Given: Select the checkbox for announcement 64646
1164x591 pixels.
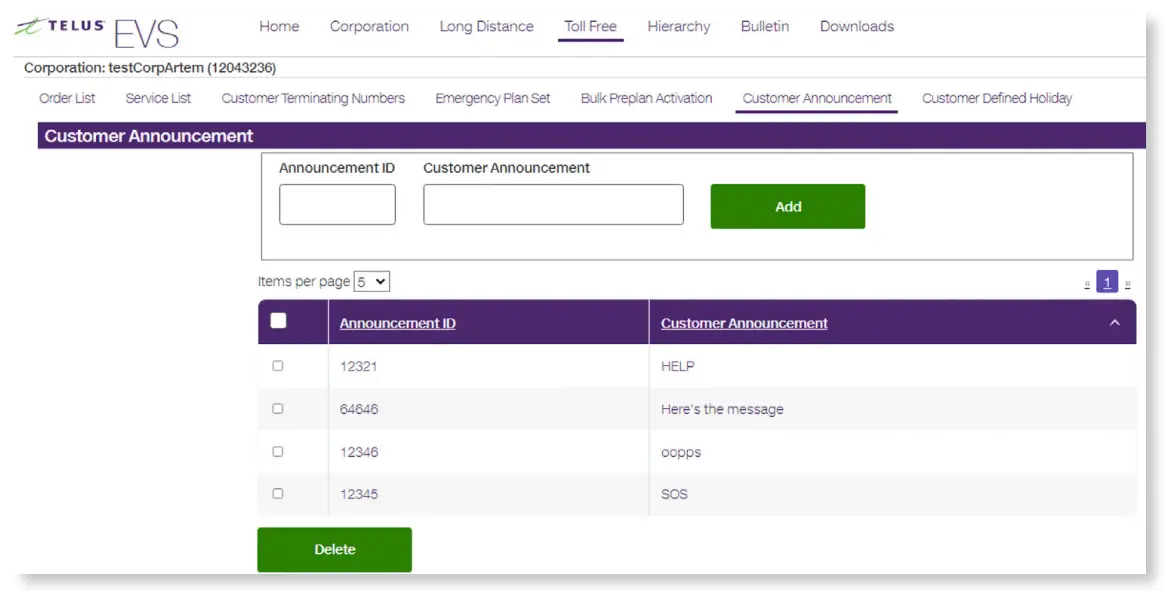Looking at the screenshot, I should (x=278, y=409).
